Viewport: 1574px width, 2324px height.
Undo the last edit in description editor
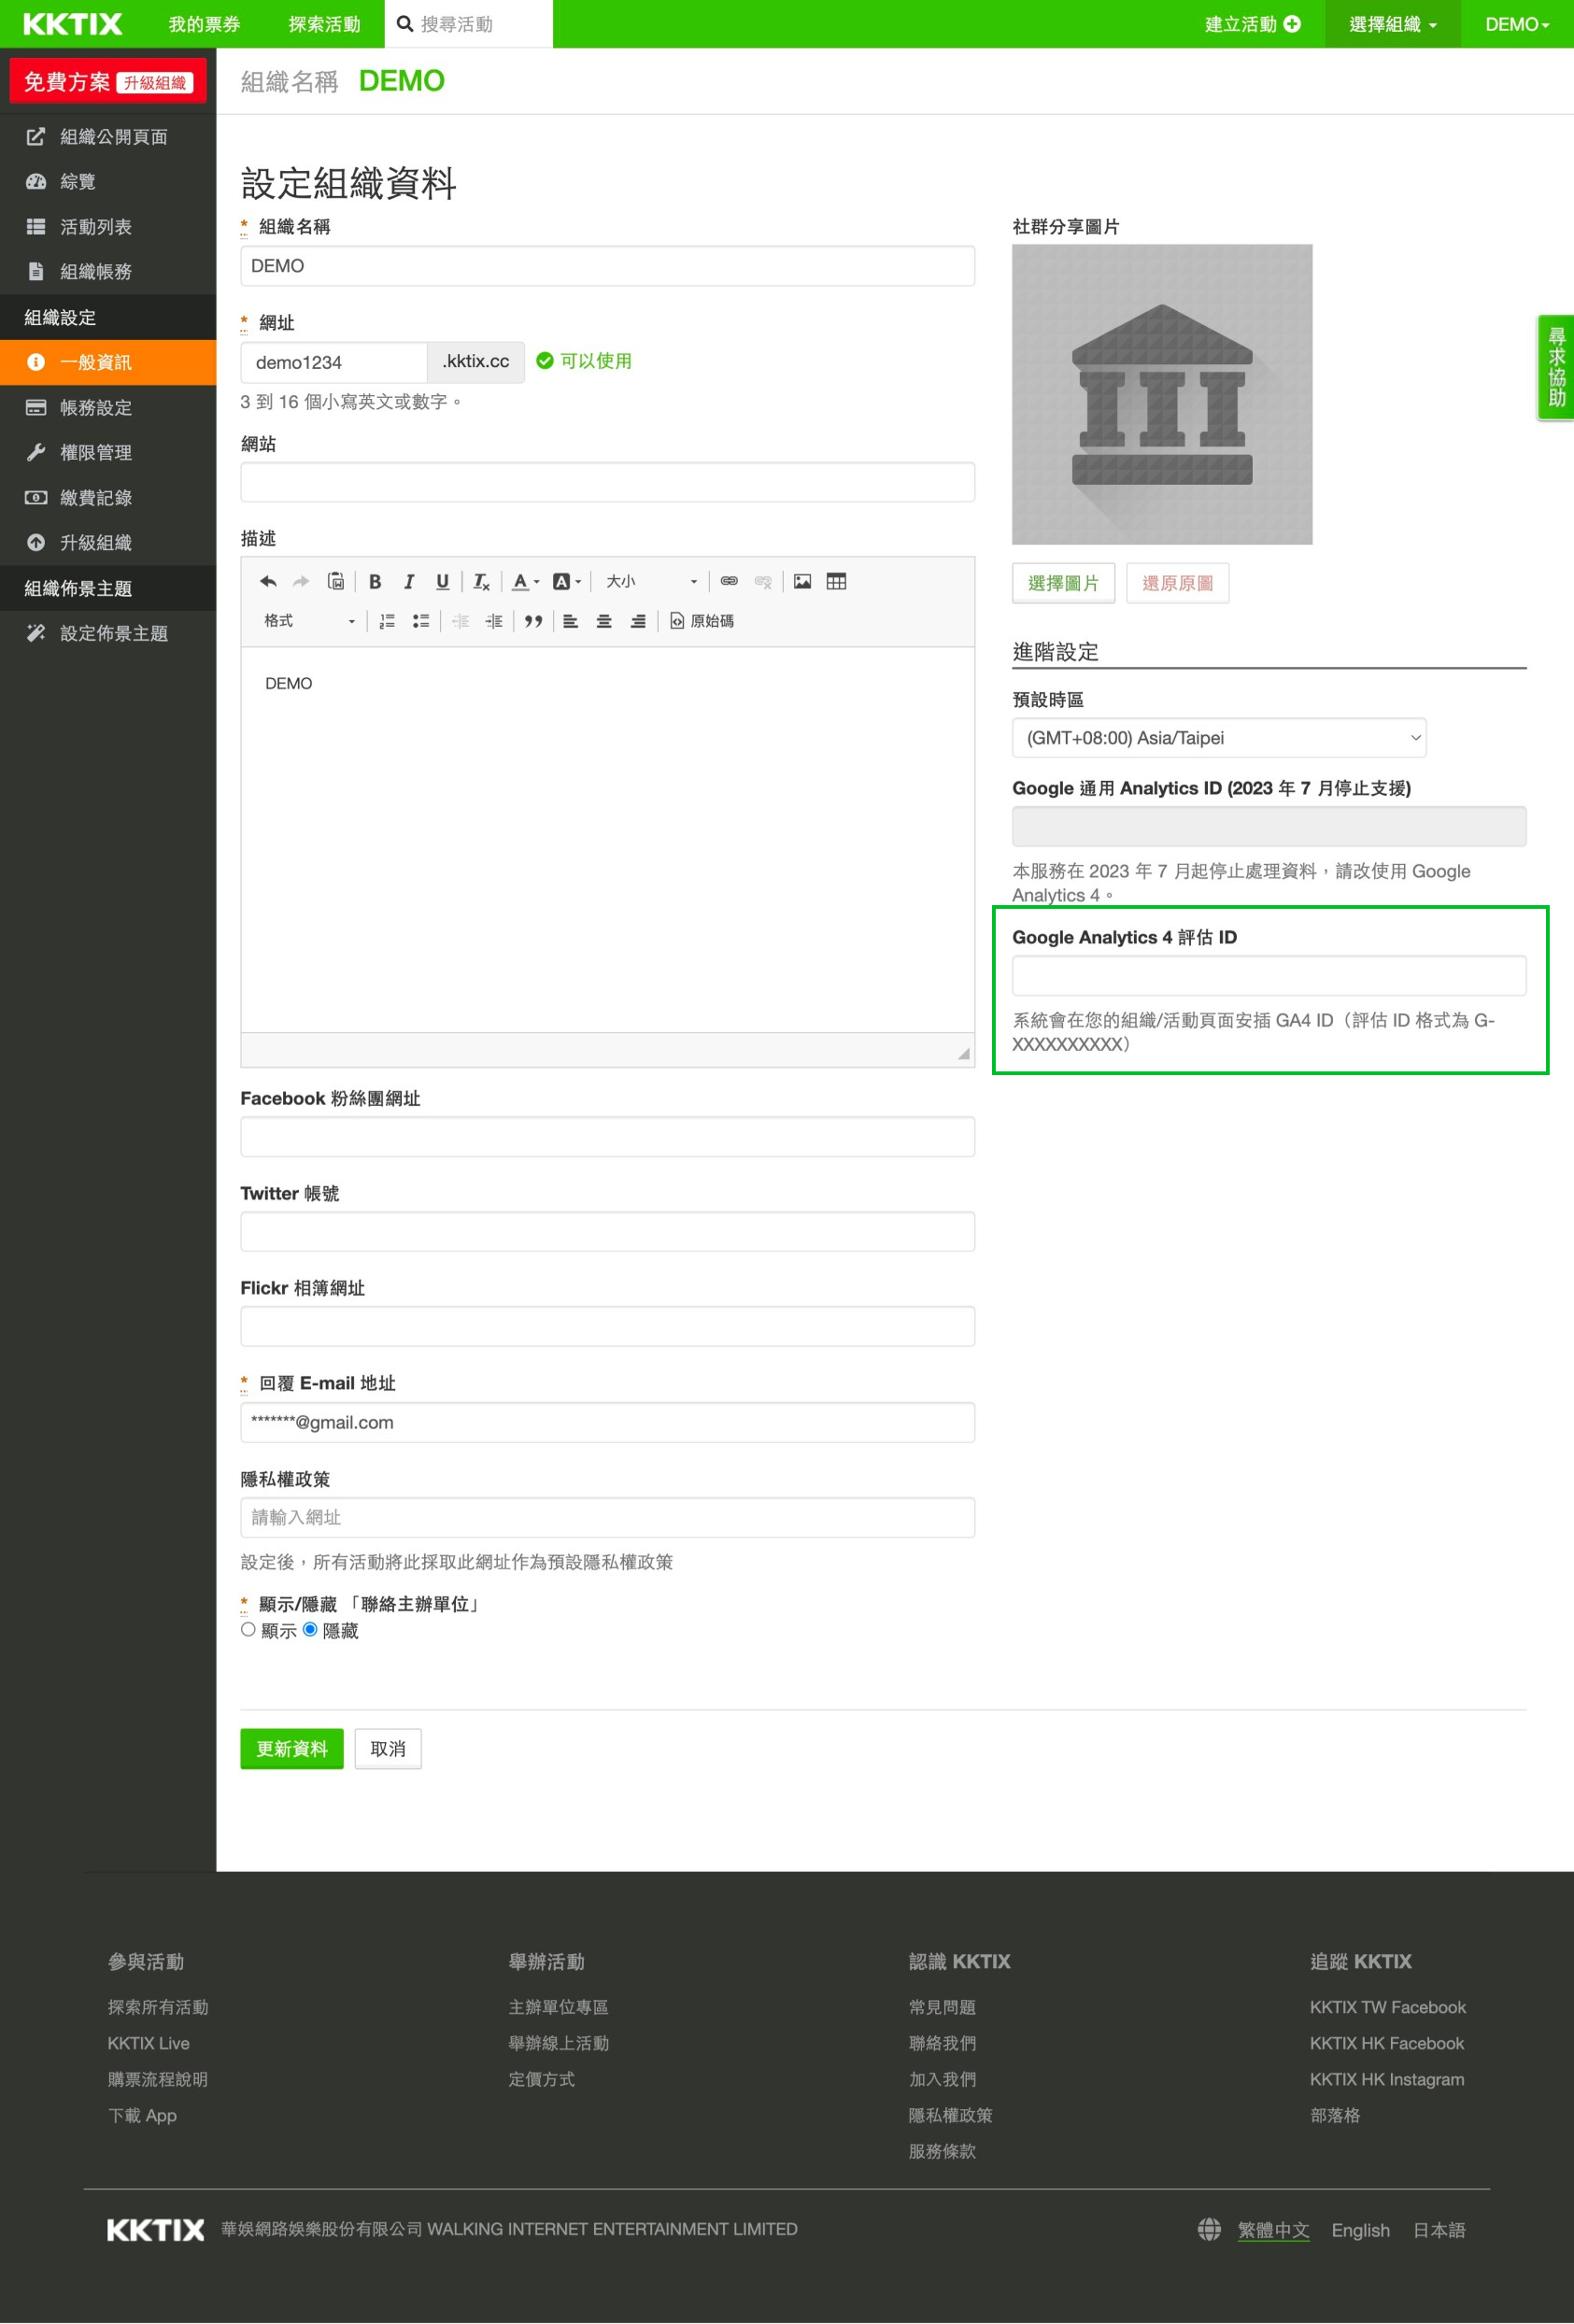pyautogui.click(x=268, y=581)
